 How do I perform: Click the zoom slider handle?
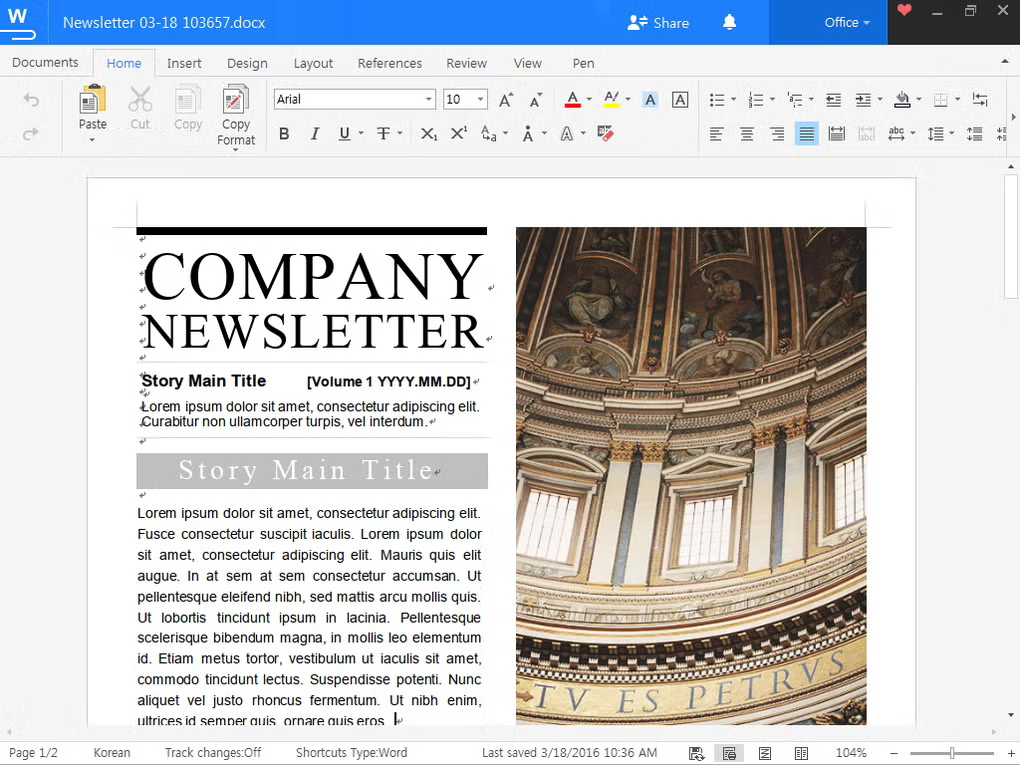pyautogui.click(x=952, y=752)
